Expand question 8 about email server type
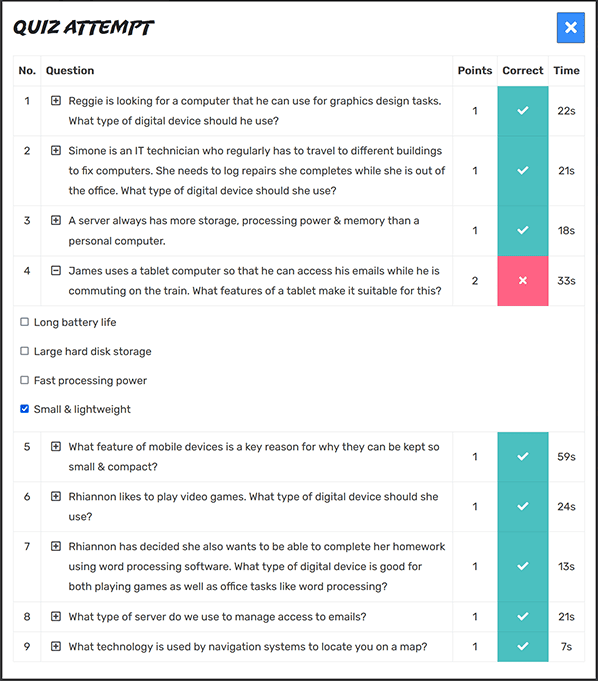 (x=56, y=616)
